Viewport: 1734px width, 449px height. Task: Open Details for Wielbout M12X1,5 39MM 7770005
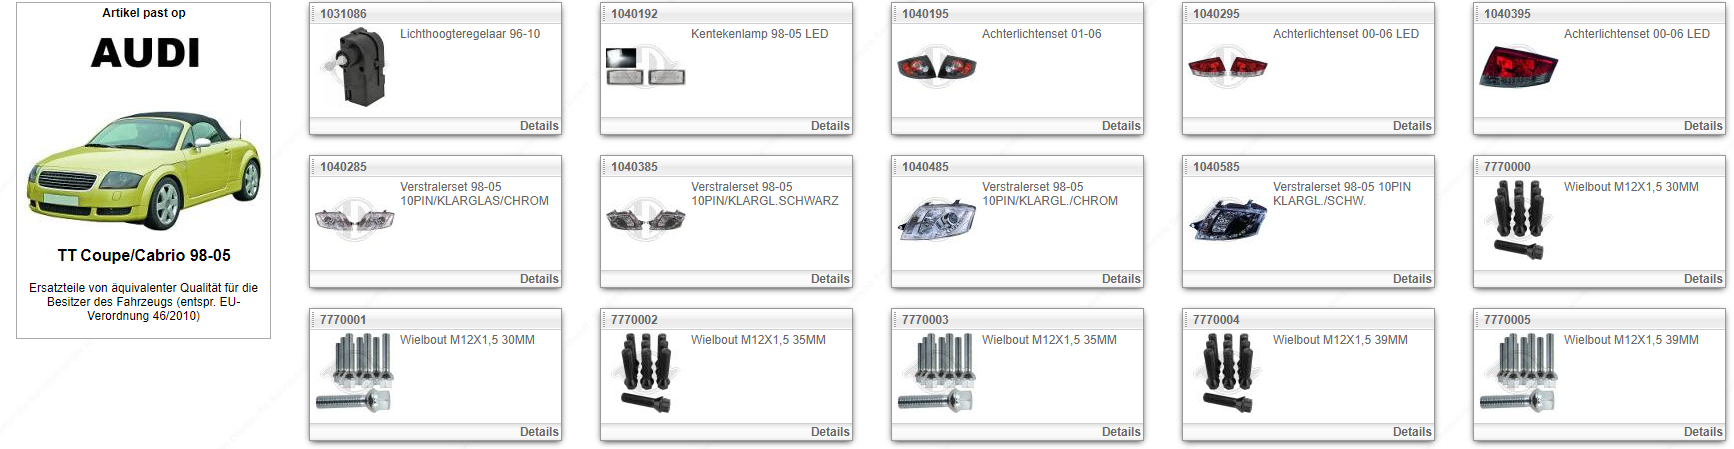[1703, 432]
